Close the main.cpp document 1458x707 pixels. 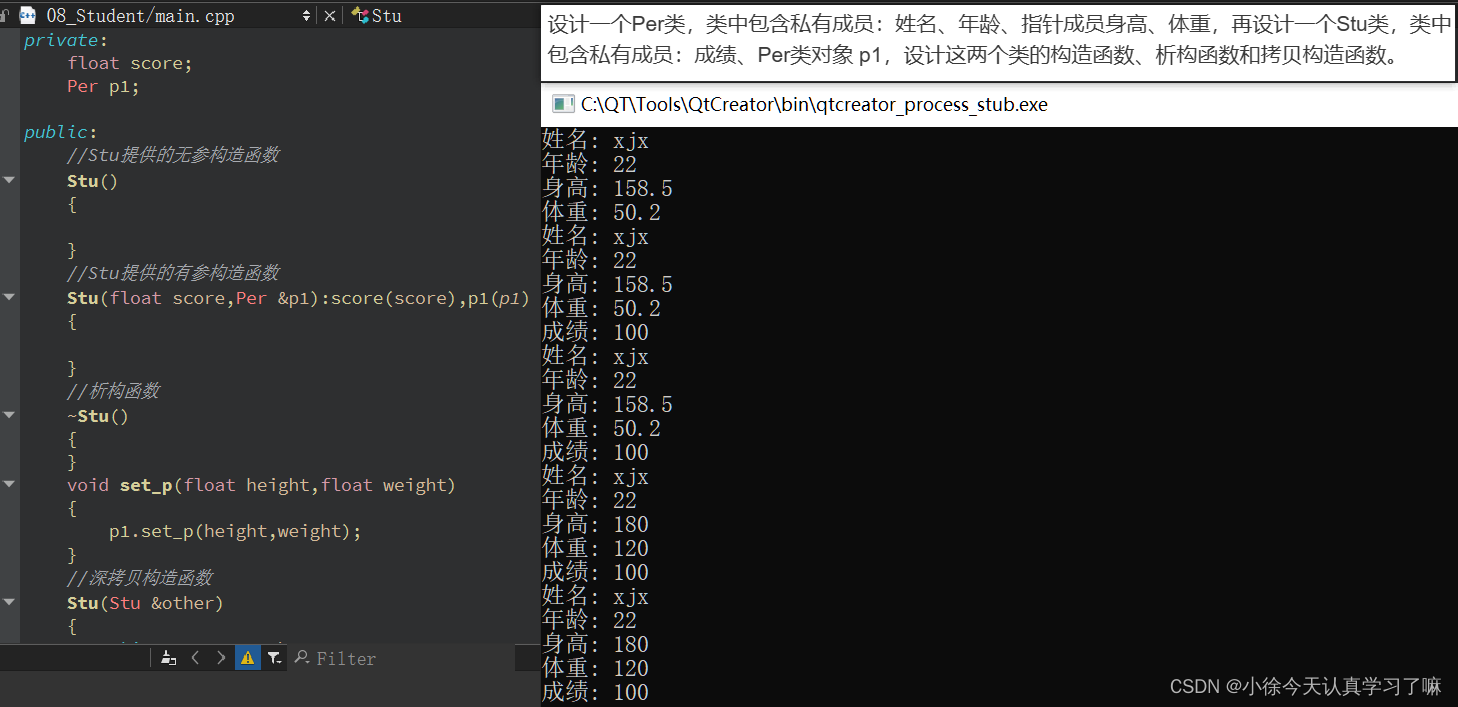[x=330, y=14]
